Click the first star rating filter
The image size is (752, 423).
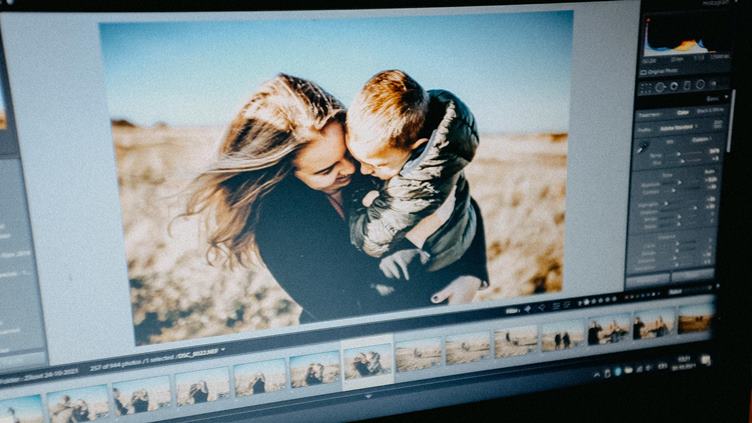click(x=587, y=302)
